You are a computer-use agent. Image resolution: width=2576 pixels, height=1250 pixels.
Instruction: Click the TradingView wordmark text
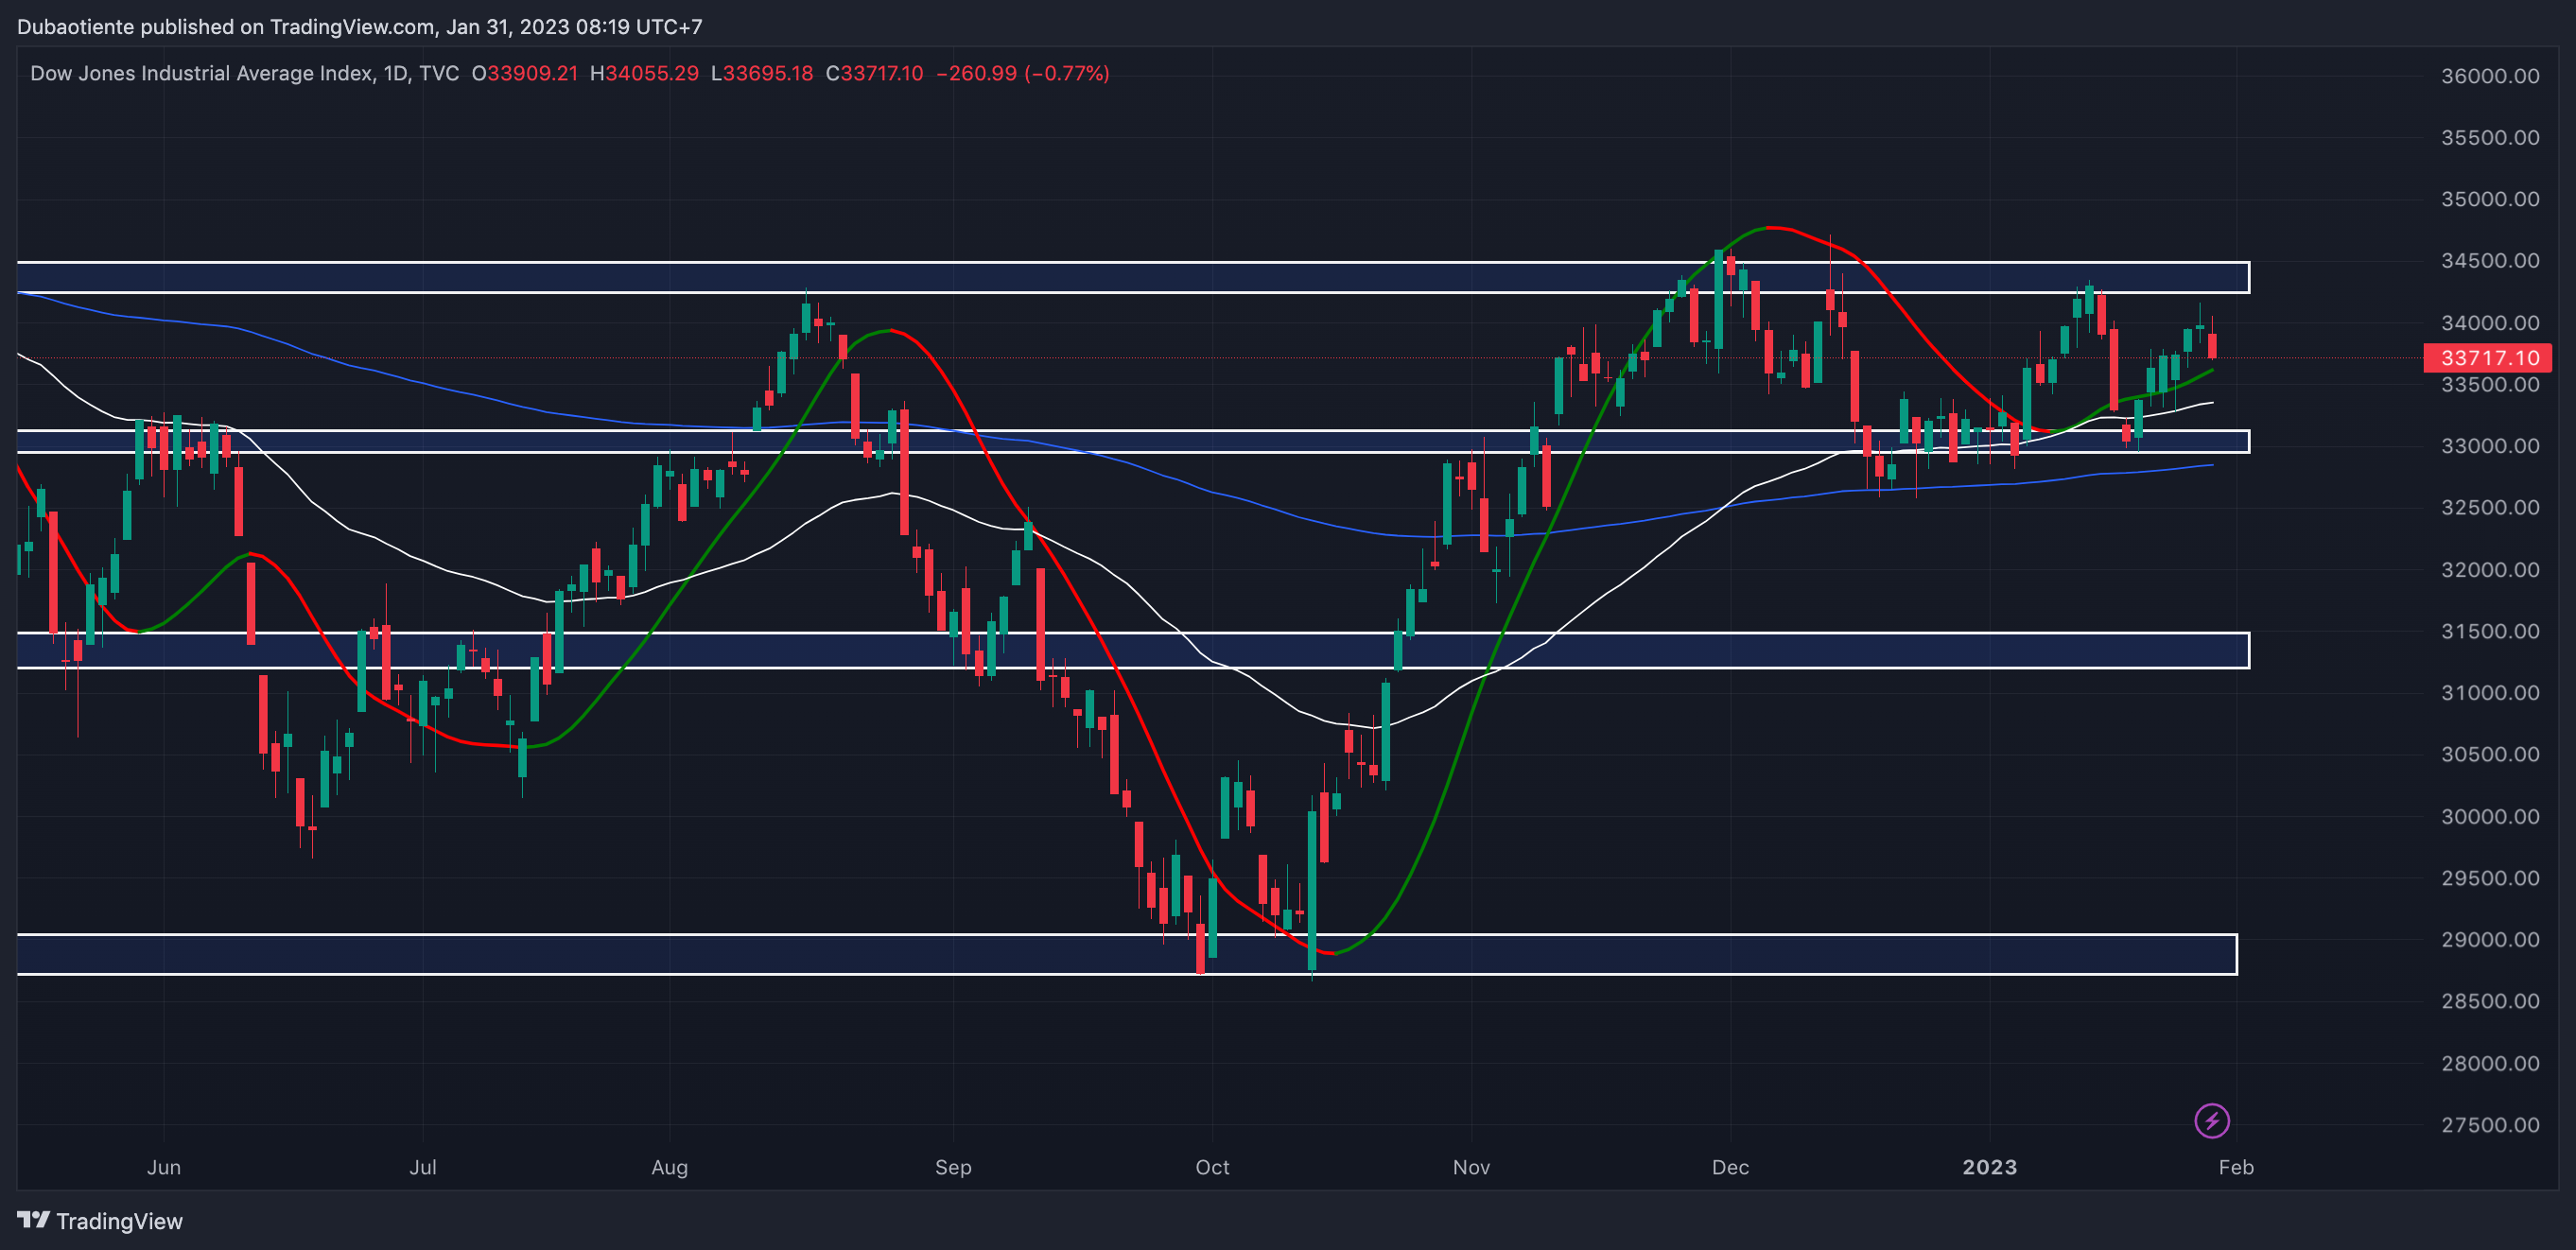coord(119,1221)
